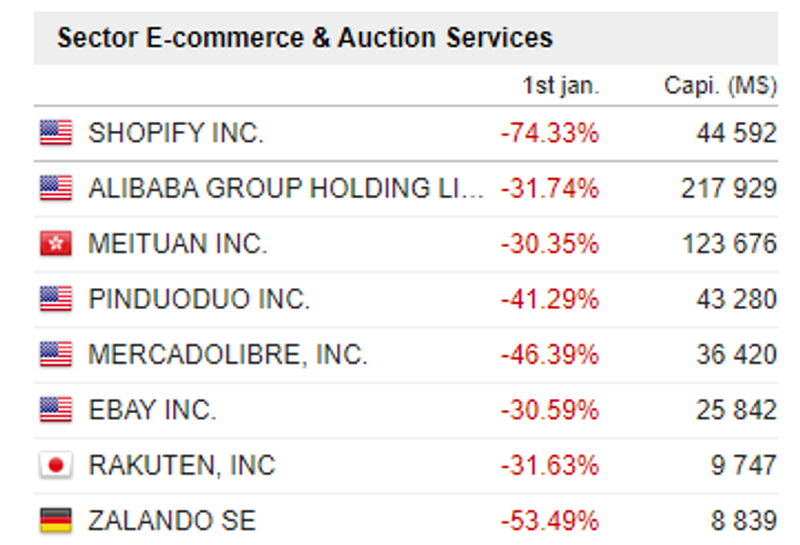The width and height of the screenshot is (800, 545).
Task: Open the EBAY INC. link
Action: (x=152, y=410)
